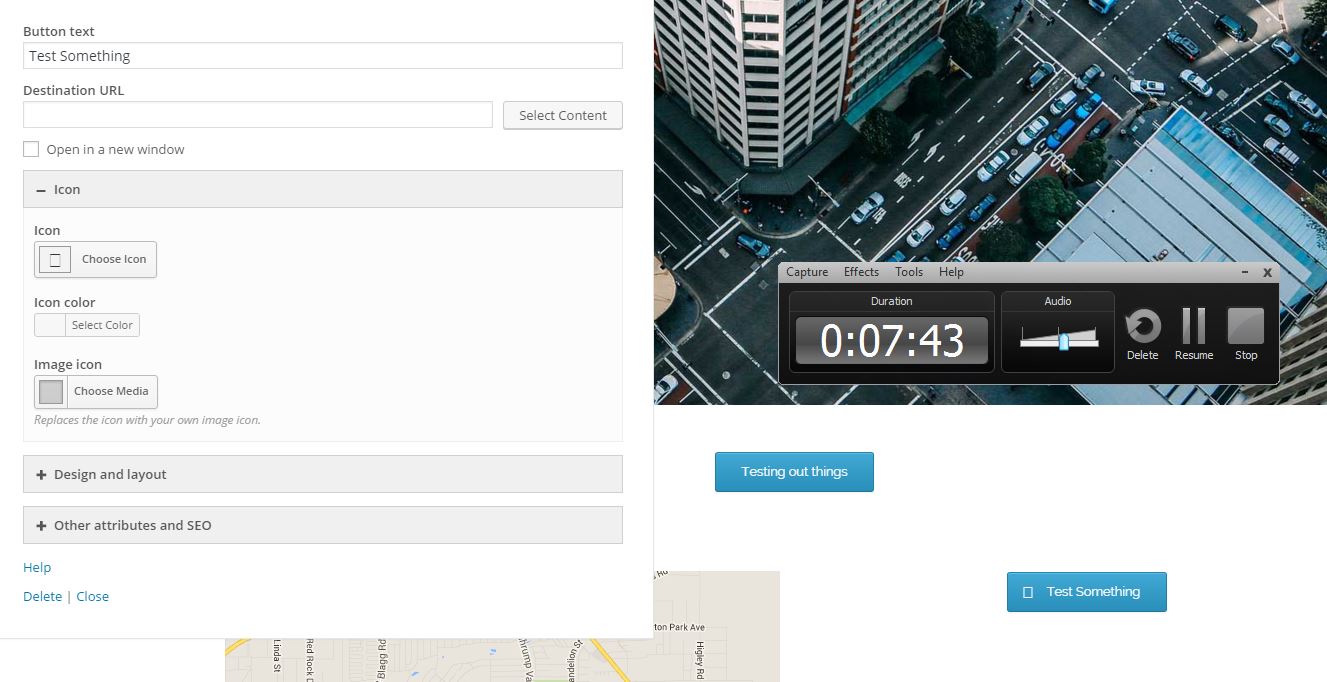Close the recorder toolbar window

click(1267, 272)
